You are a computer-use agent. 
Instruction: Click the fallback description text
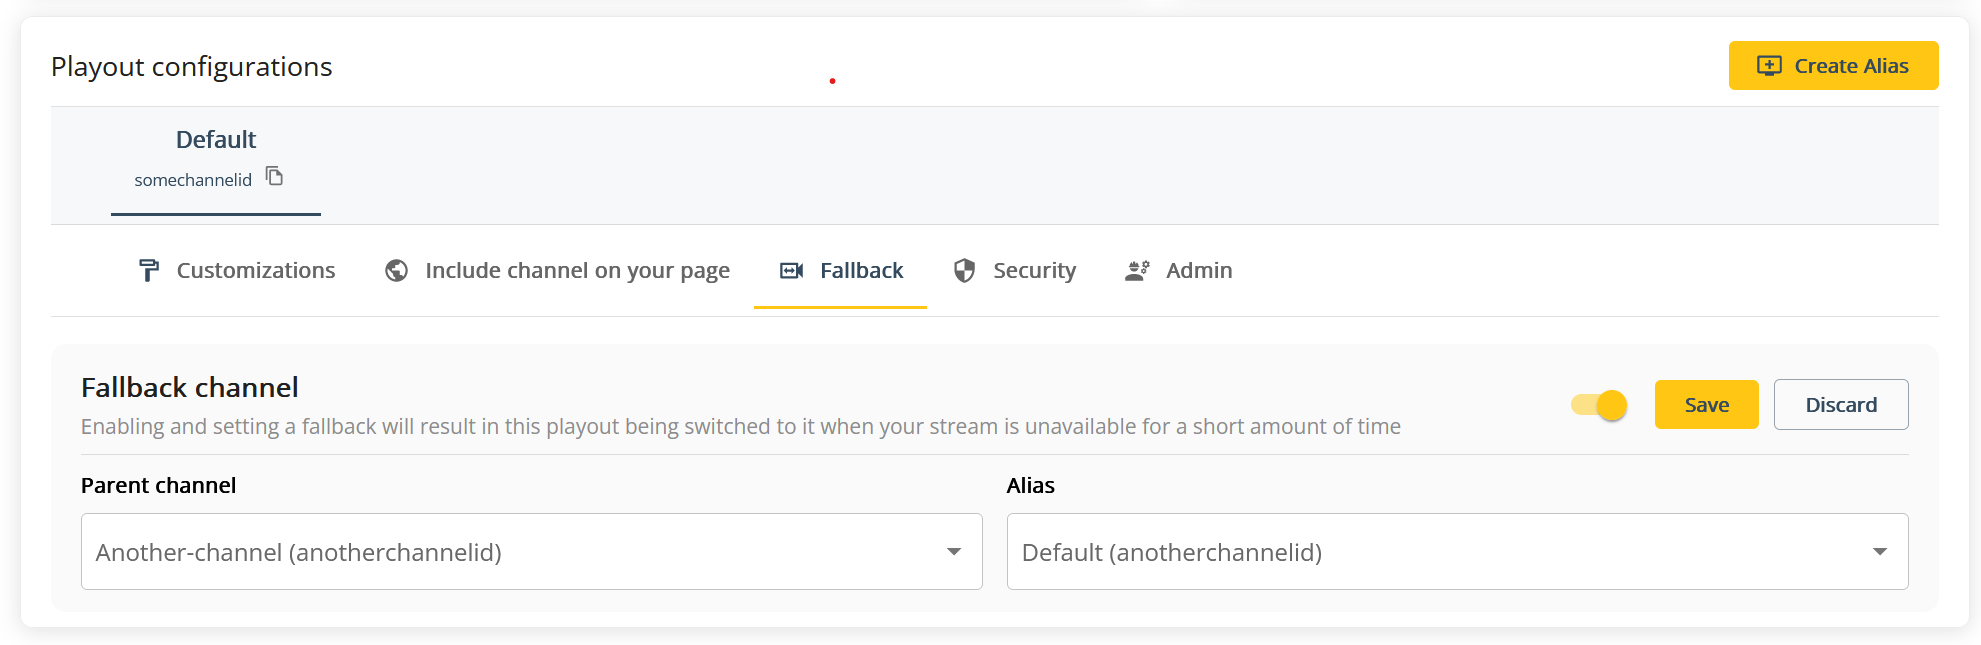click(741, 427)
